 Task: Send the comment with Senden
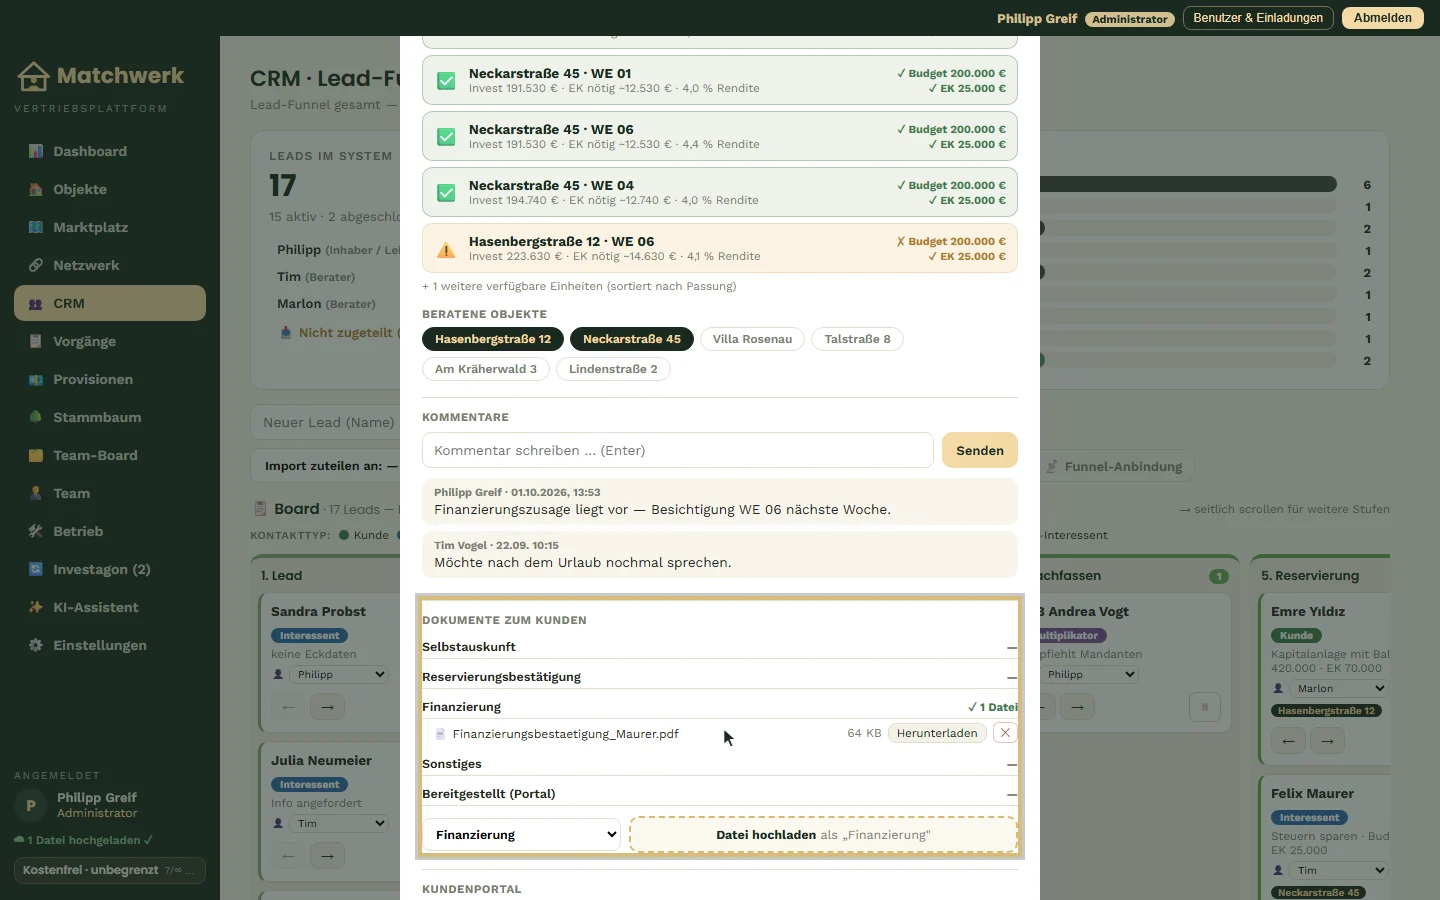(980, 451)
